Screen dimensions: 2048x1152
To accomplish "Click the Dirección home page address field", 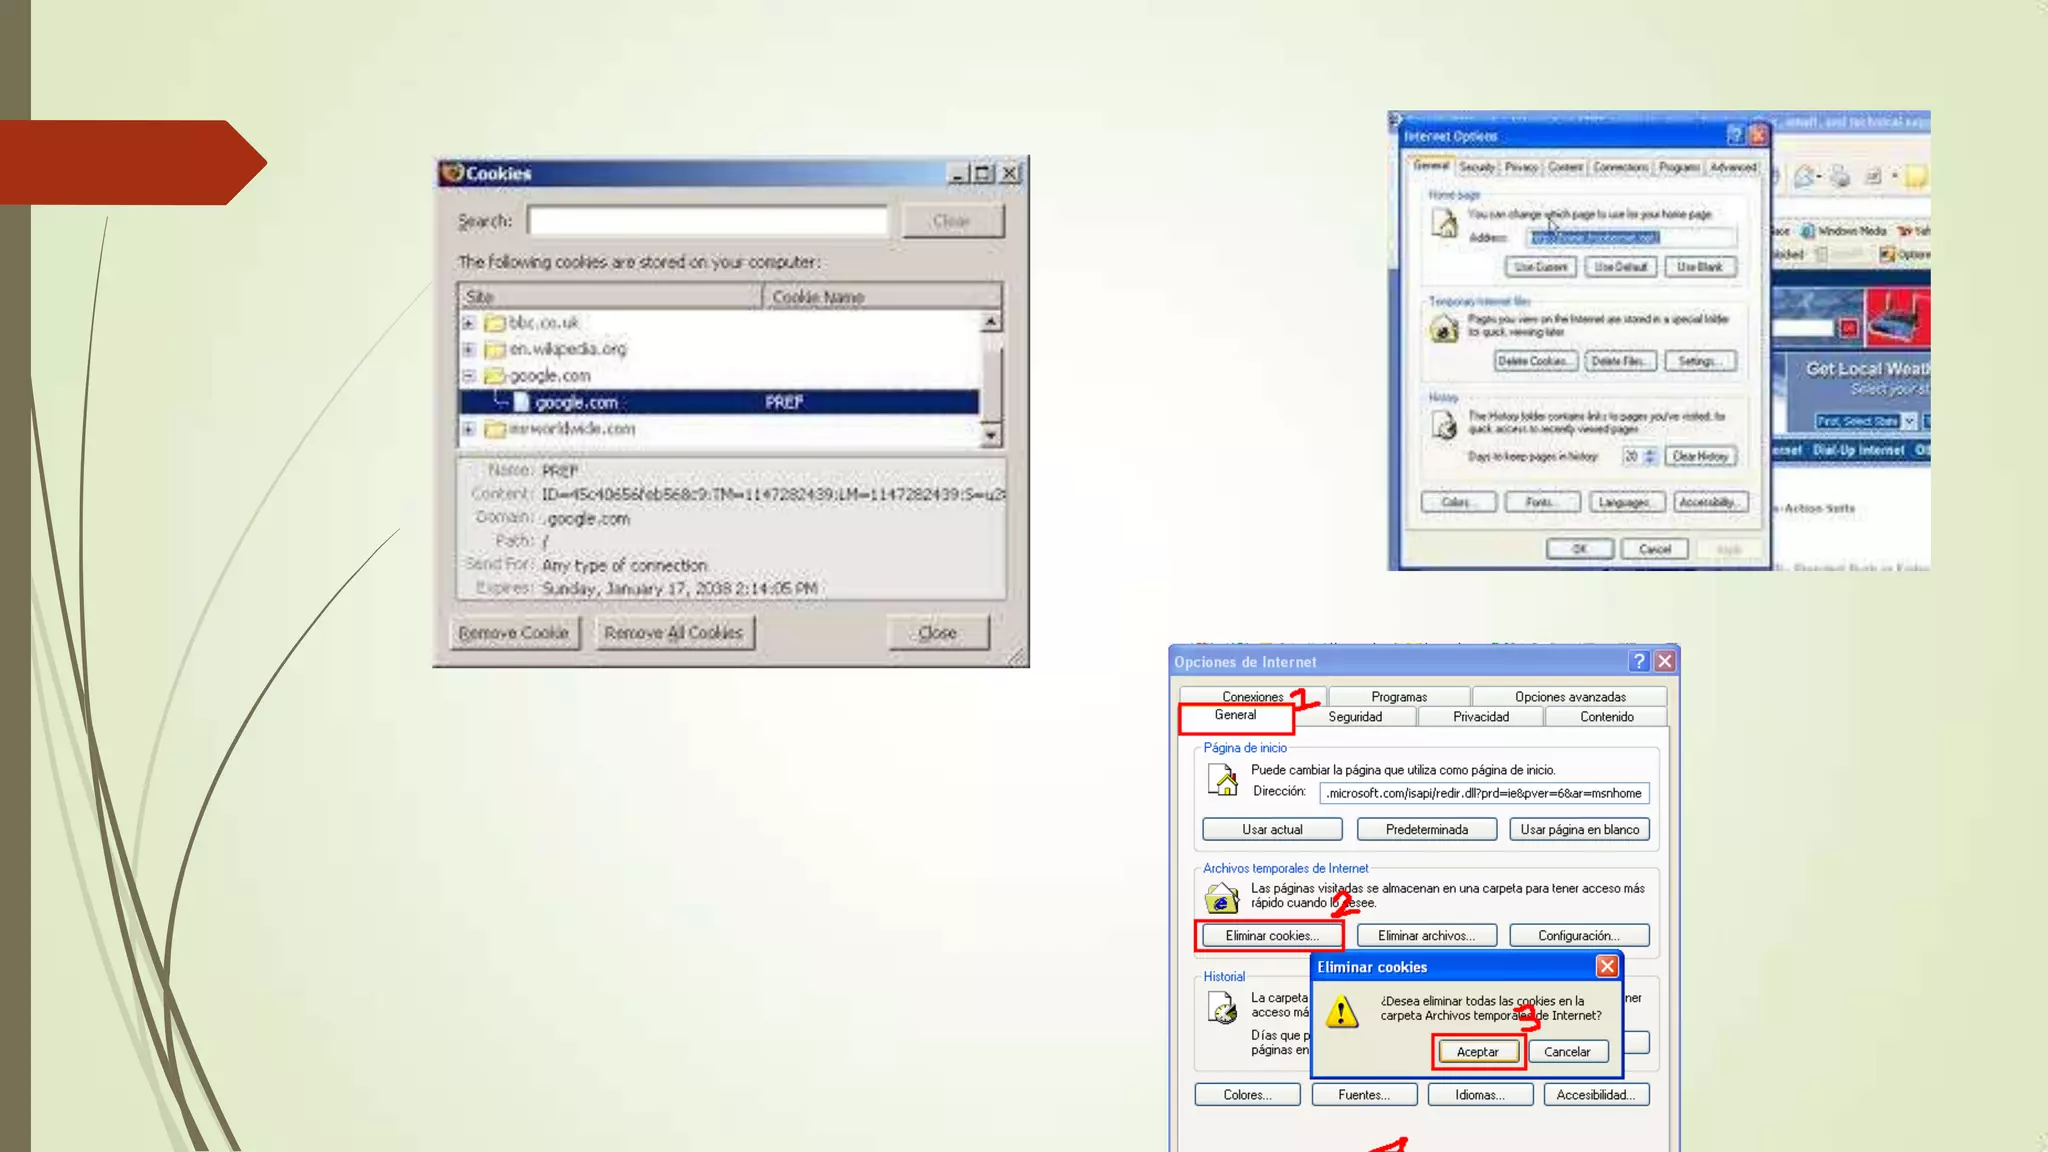I will tap(1484, 793).
